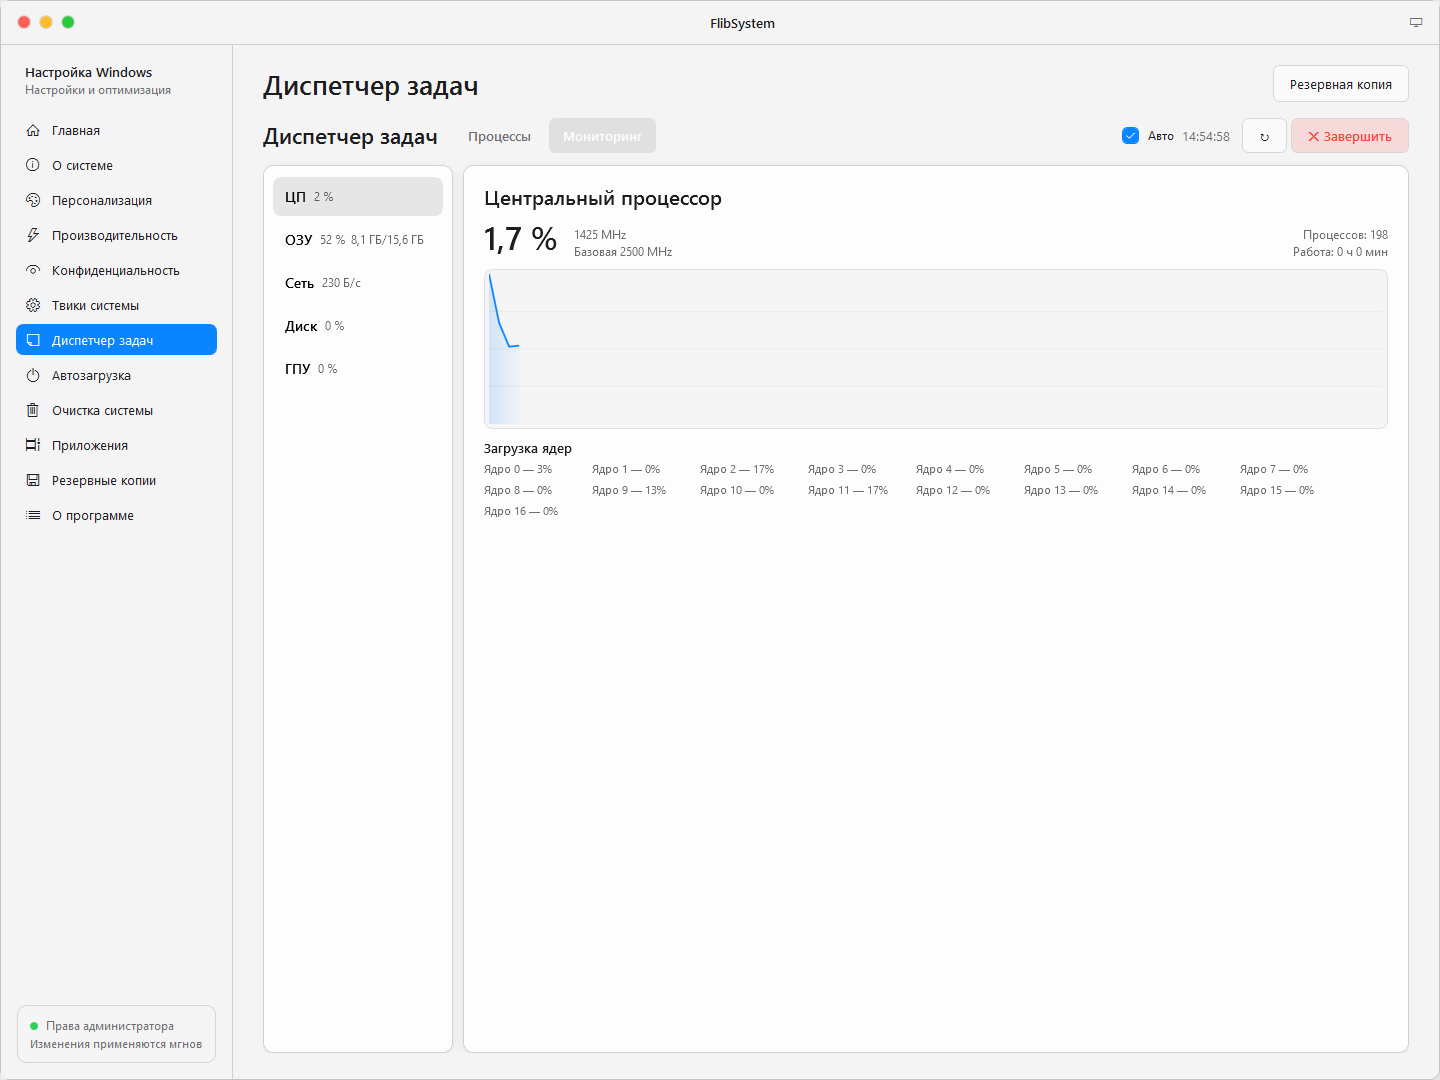Click the gear icon beside Твики системы

coord(33,306)
